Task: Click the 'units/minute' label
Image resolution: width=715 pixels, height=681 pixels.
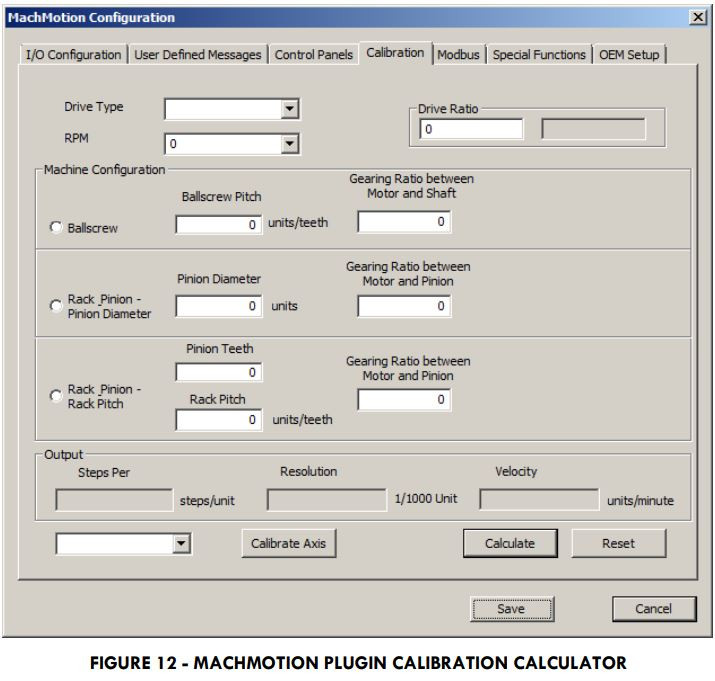Action: coord(640,501)
